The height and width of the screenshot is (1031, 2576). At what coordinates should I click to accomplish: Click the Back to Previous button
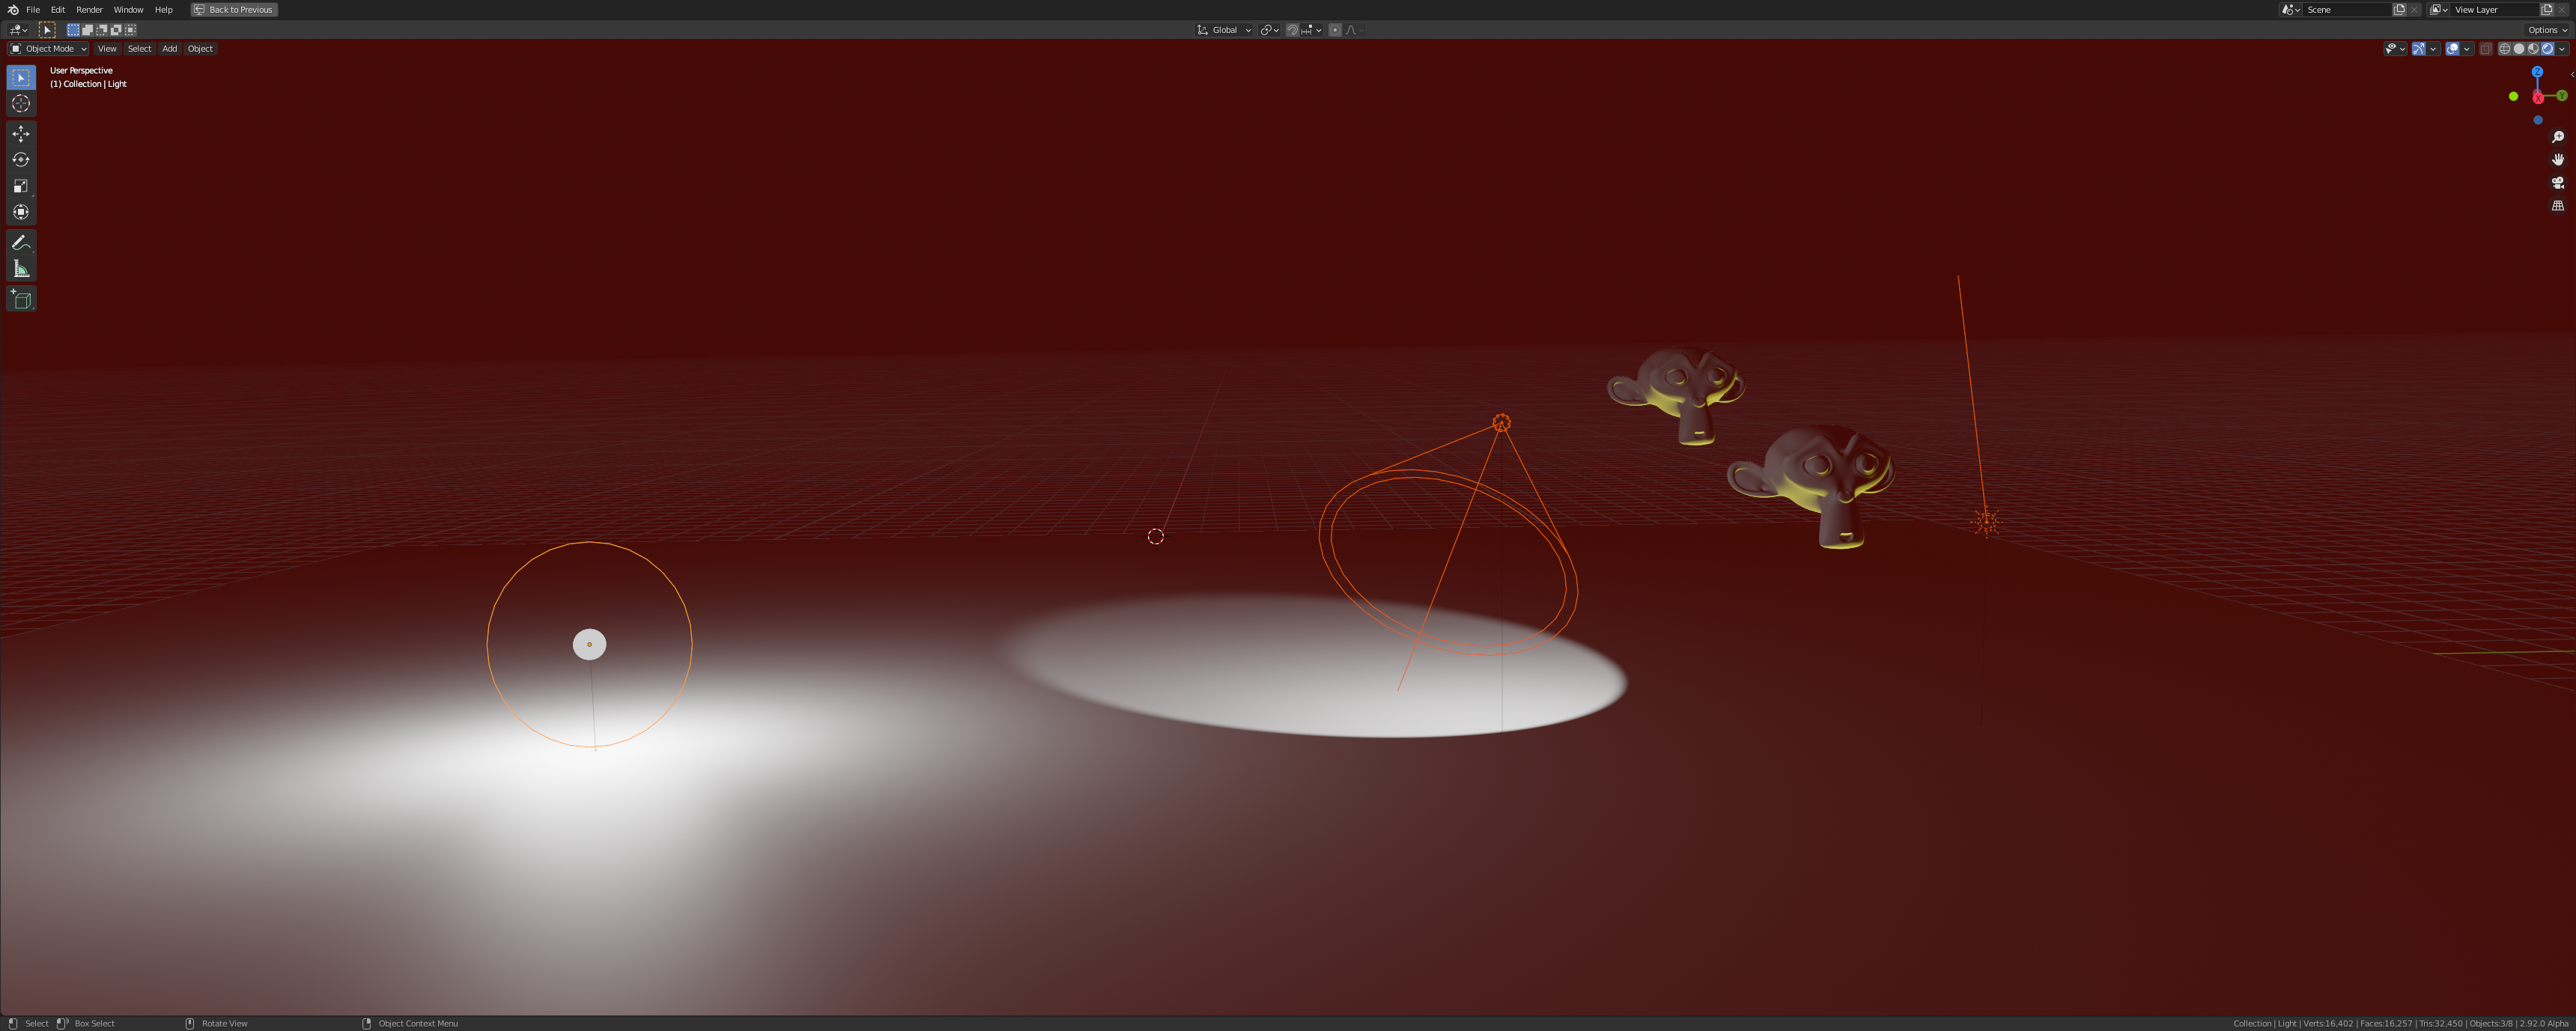coord(234,10)
